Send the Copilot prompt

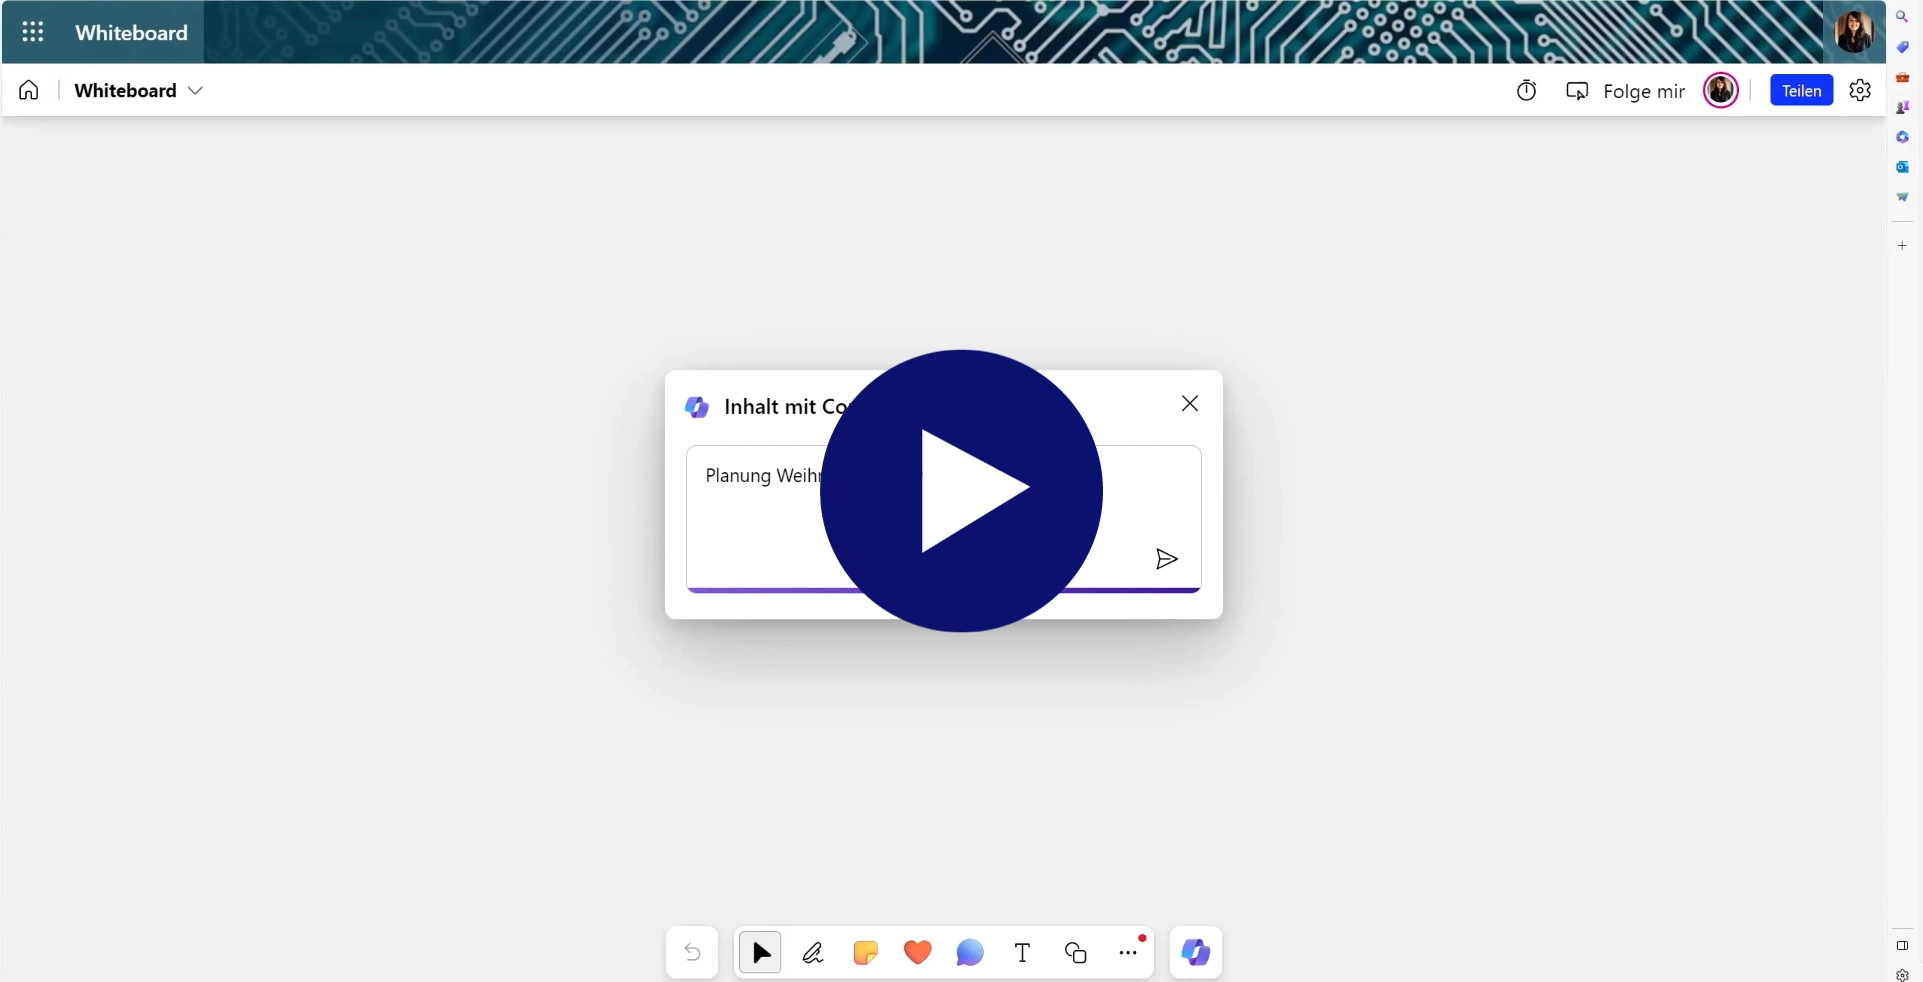point(1166,559)
